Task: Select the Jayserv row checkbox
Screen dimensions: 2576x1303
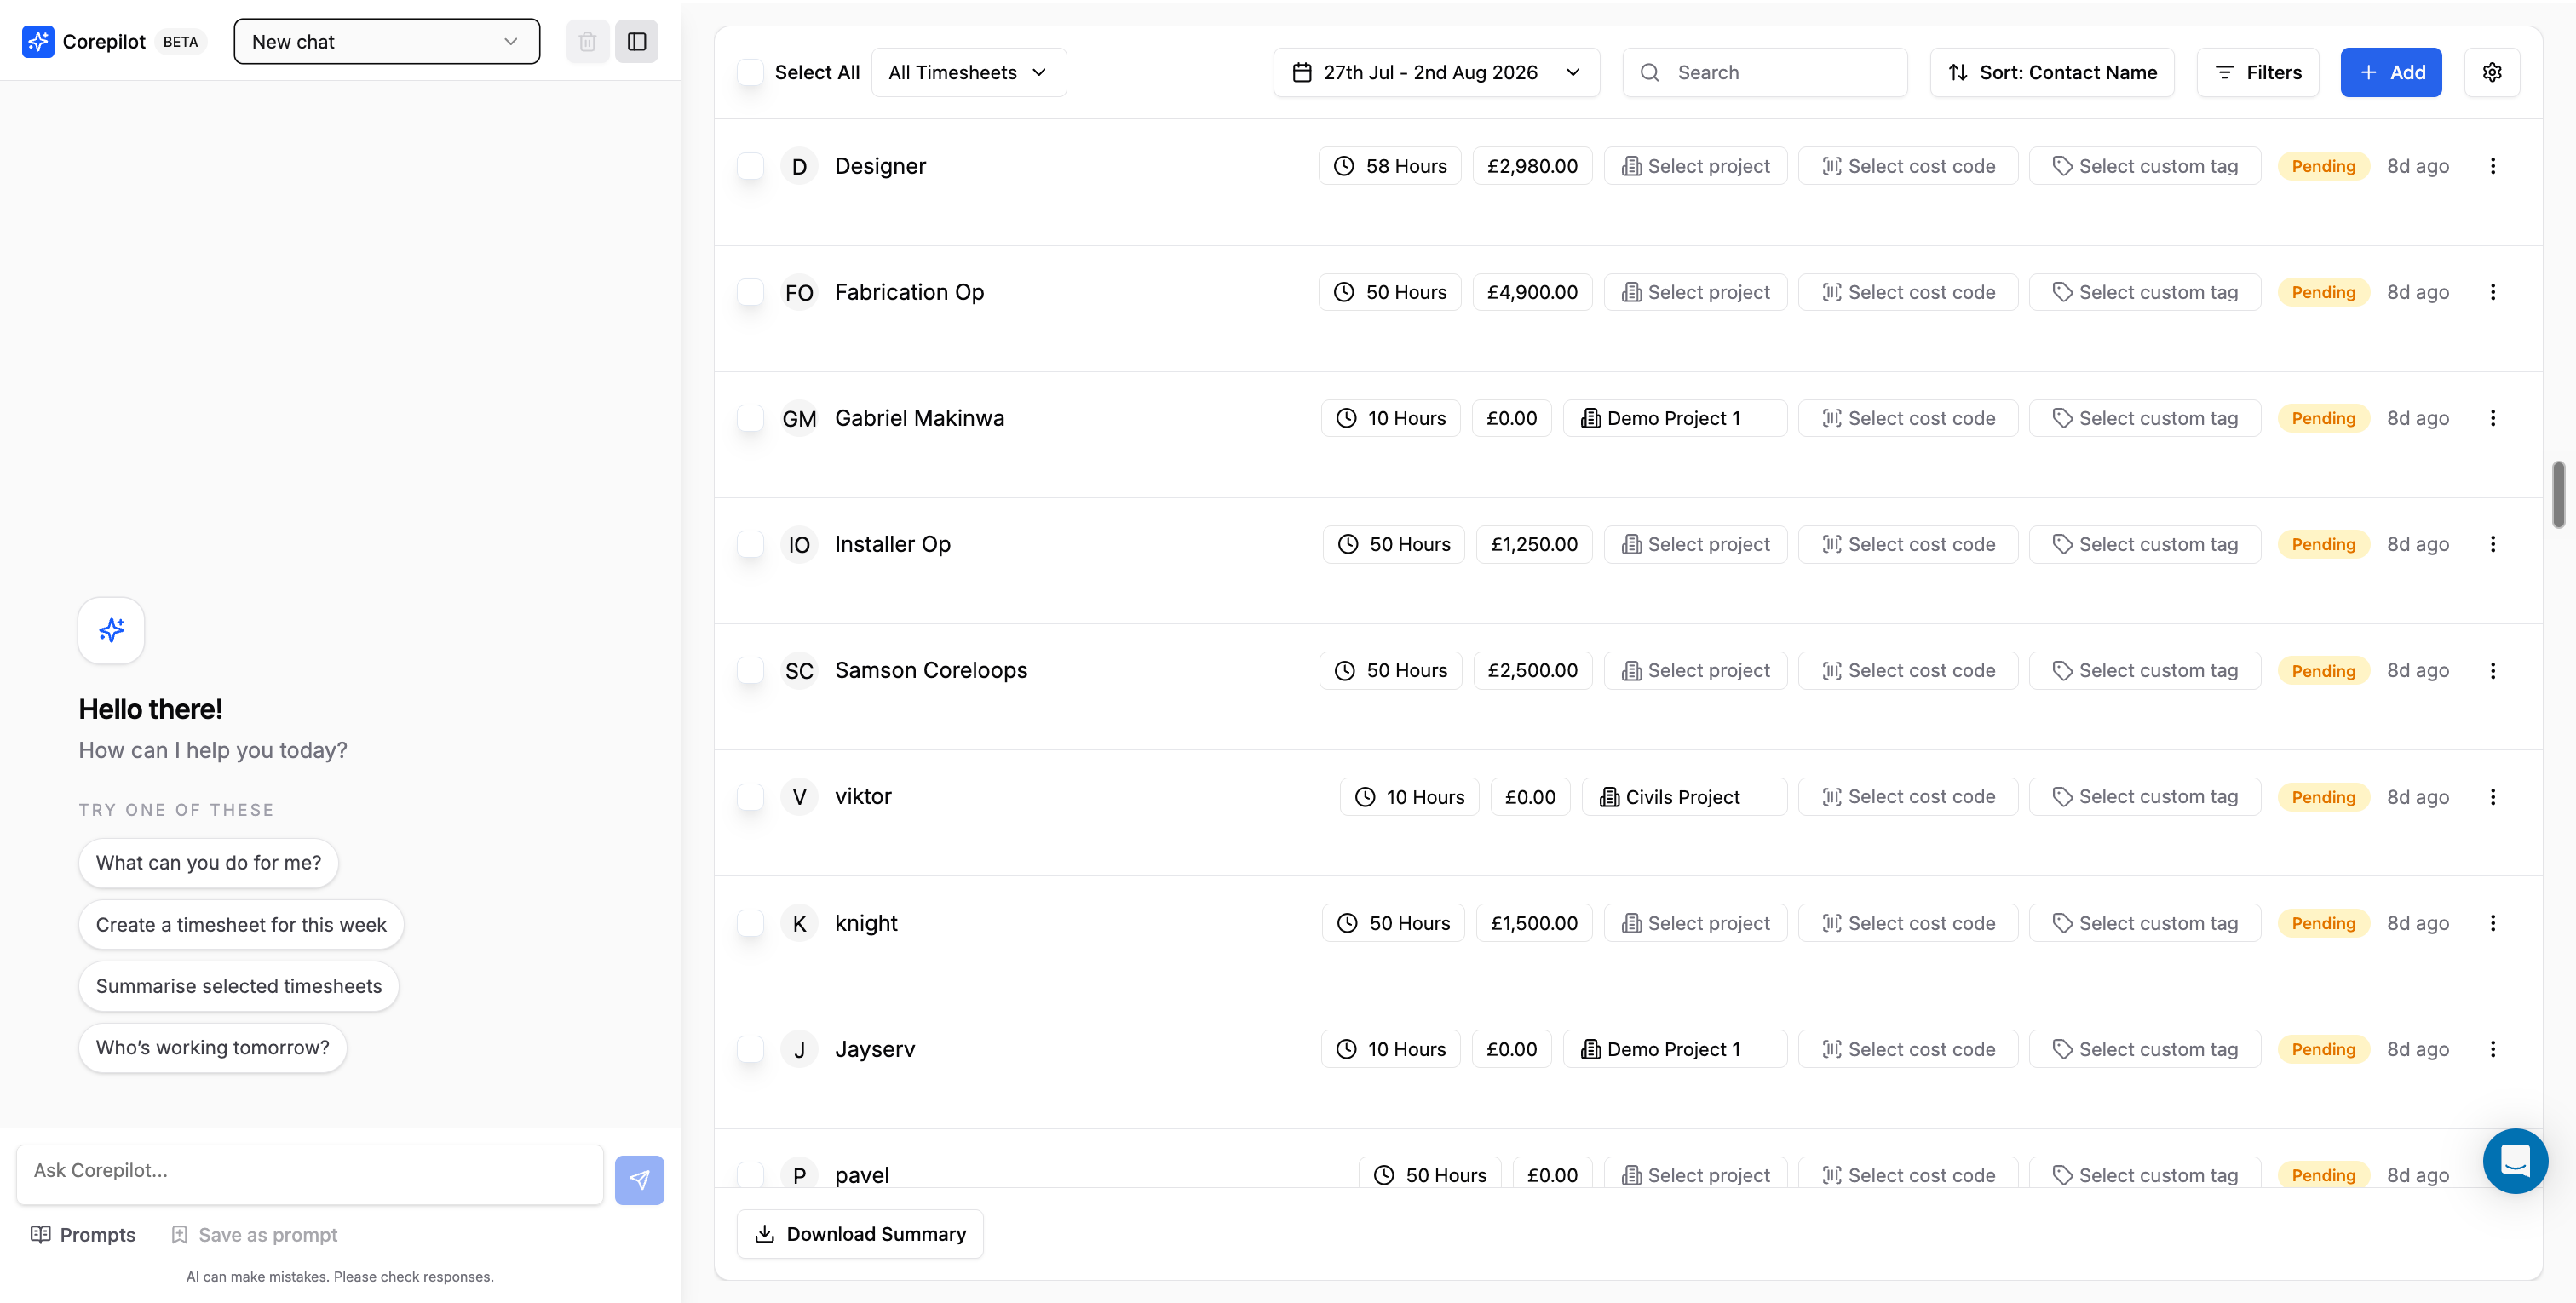Action: point(750,1049)
